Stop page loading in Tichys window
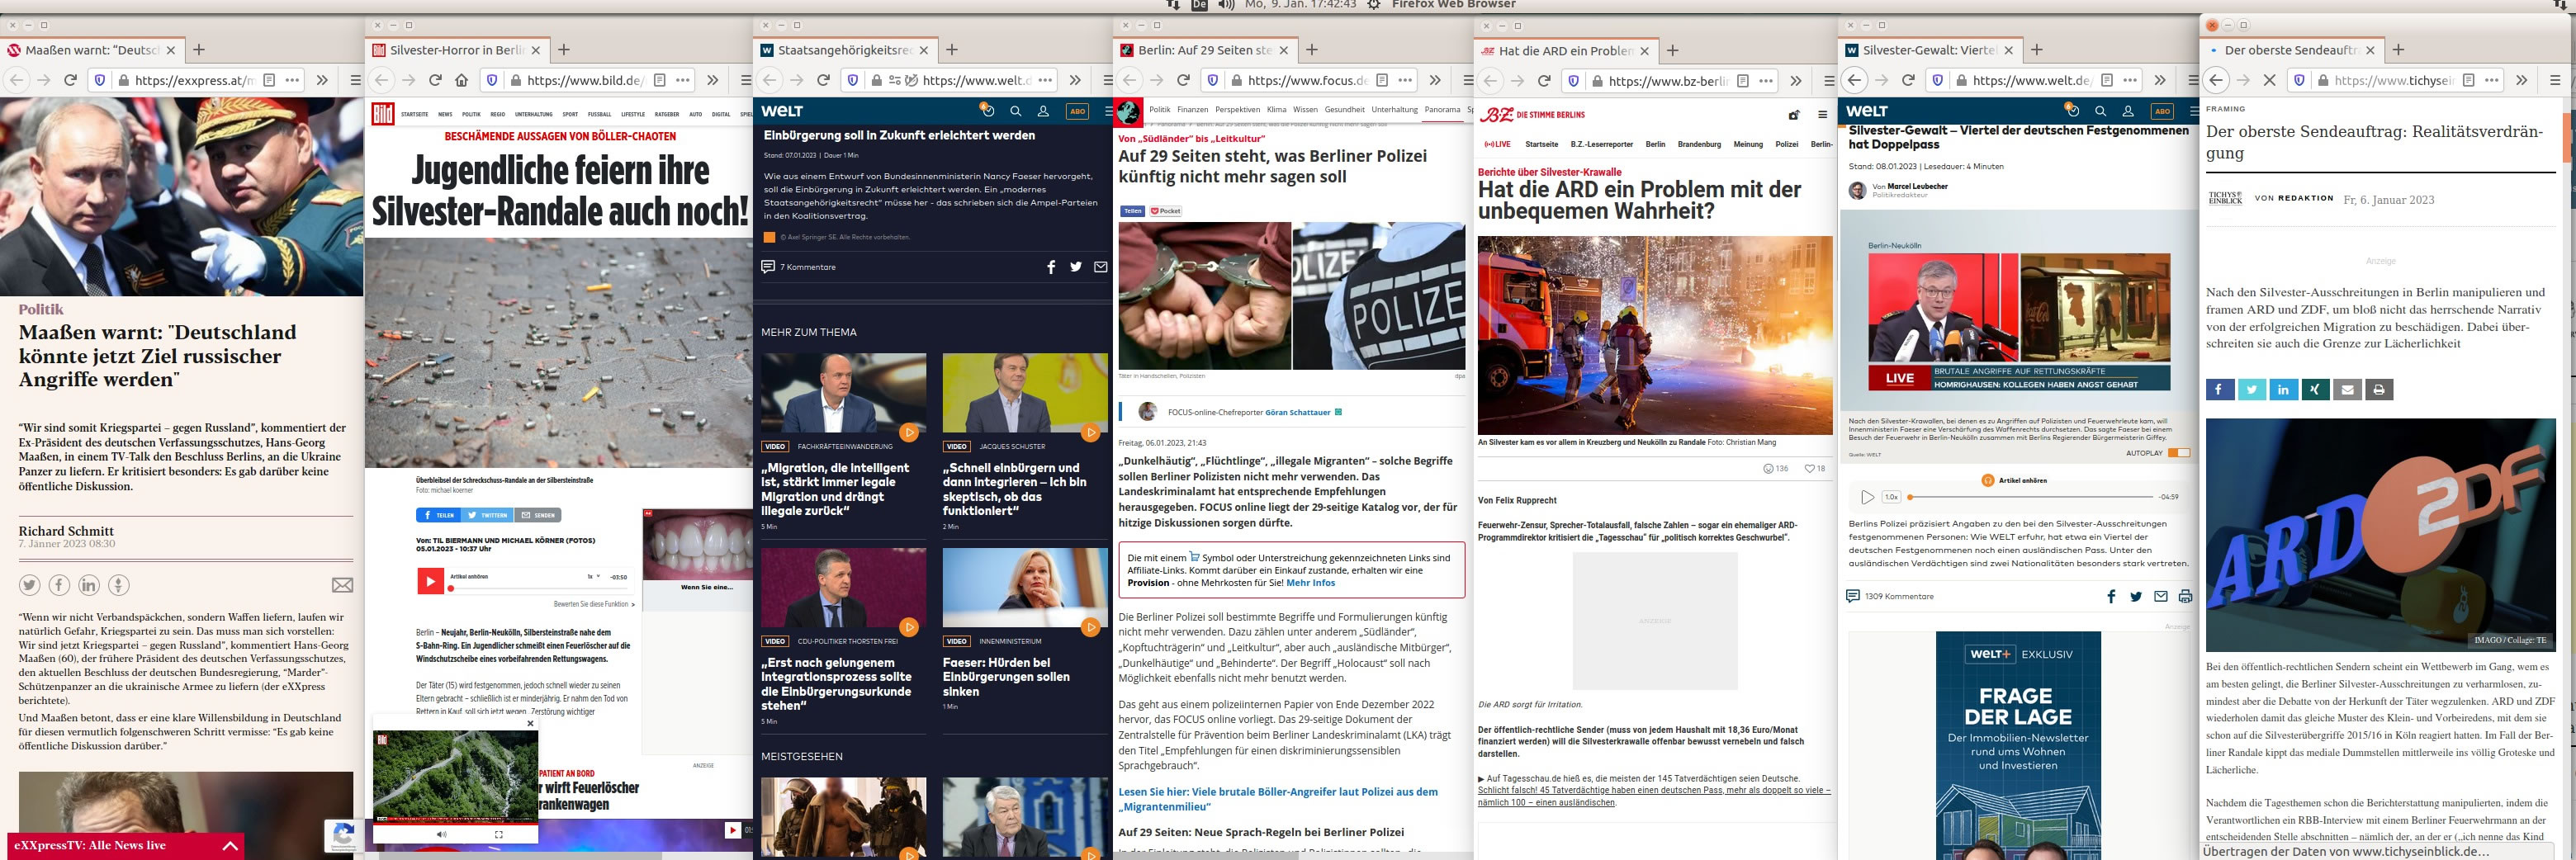2576x860 pixels. coord(2269,80)
